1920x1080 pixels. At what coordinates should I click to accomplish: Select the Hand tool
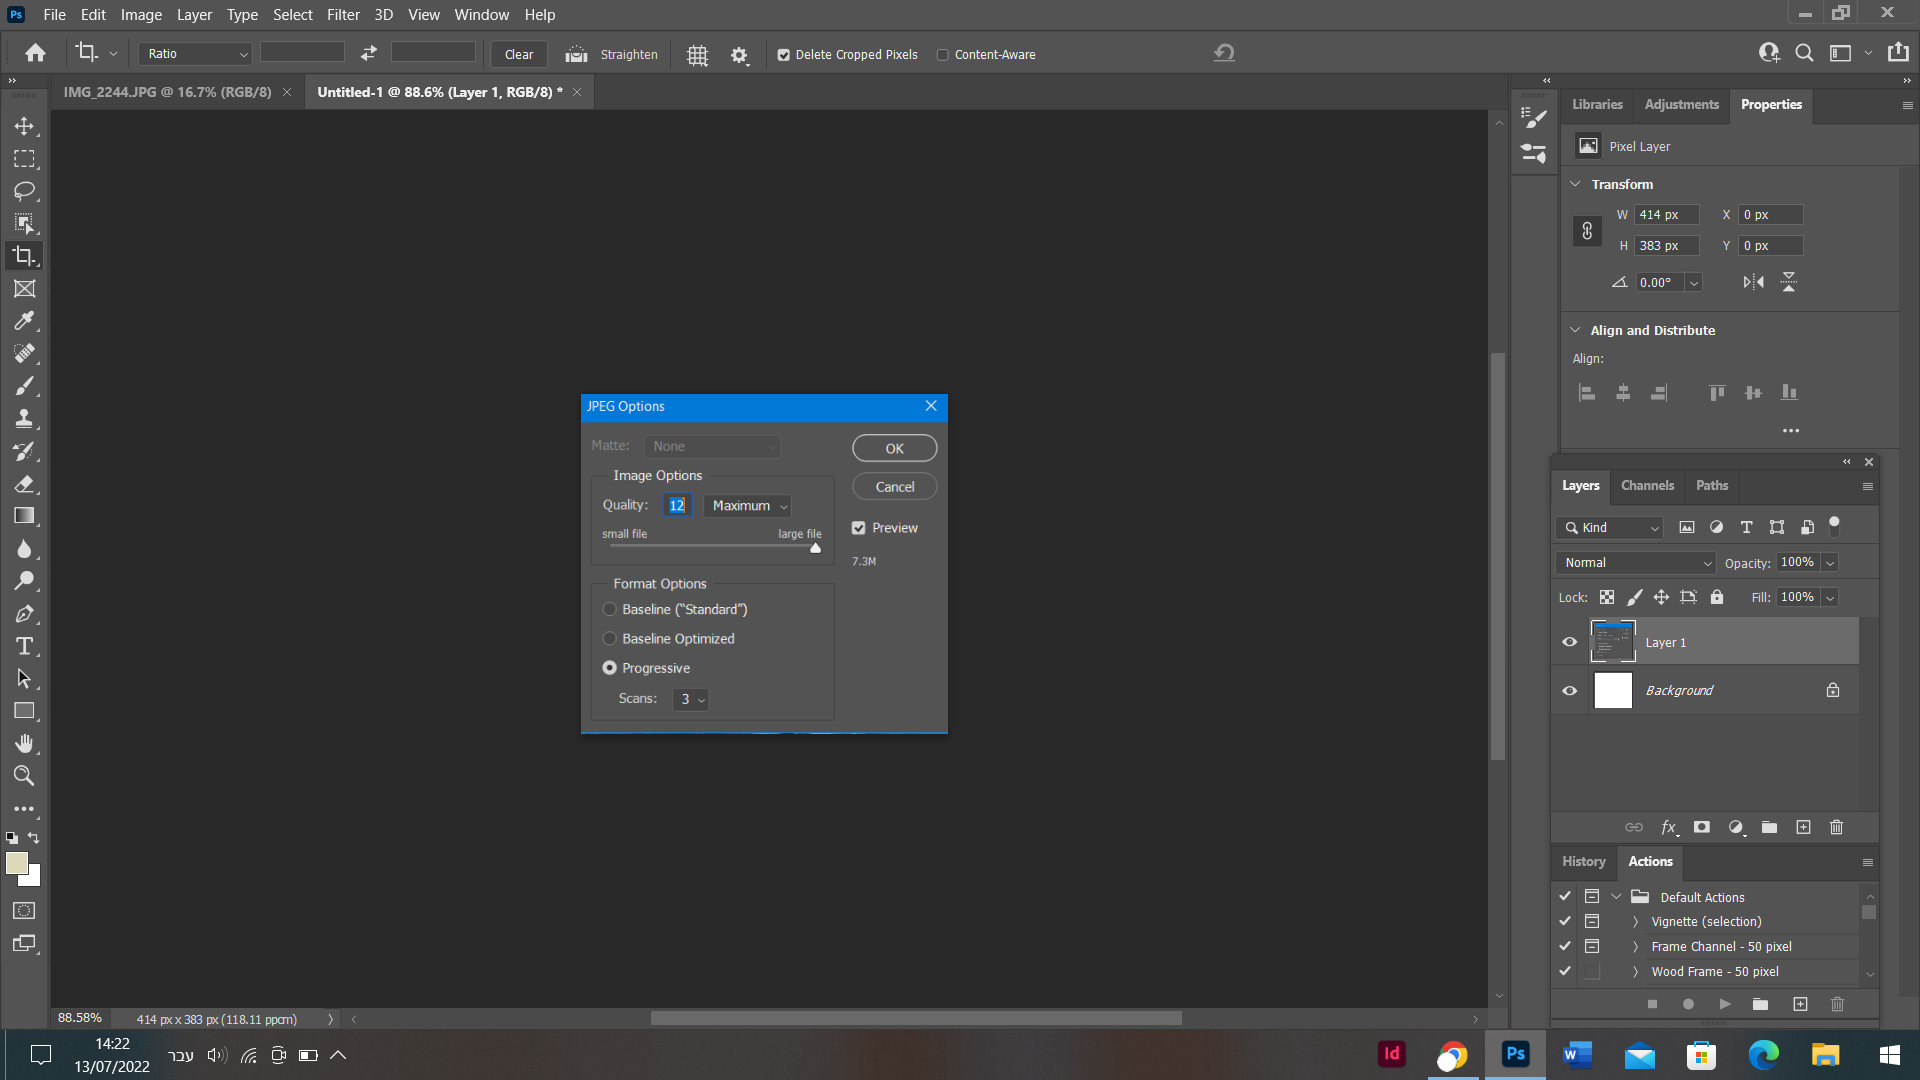[x=24, y=743]
